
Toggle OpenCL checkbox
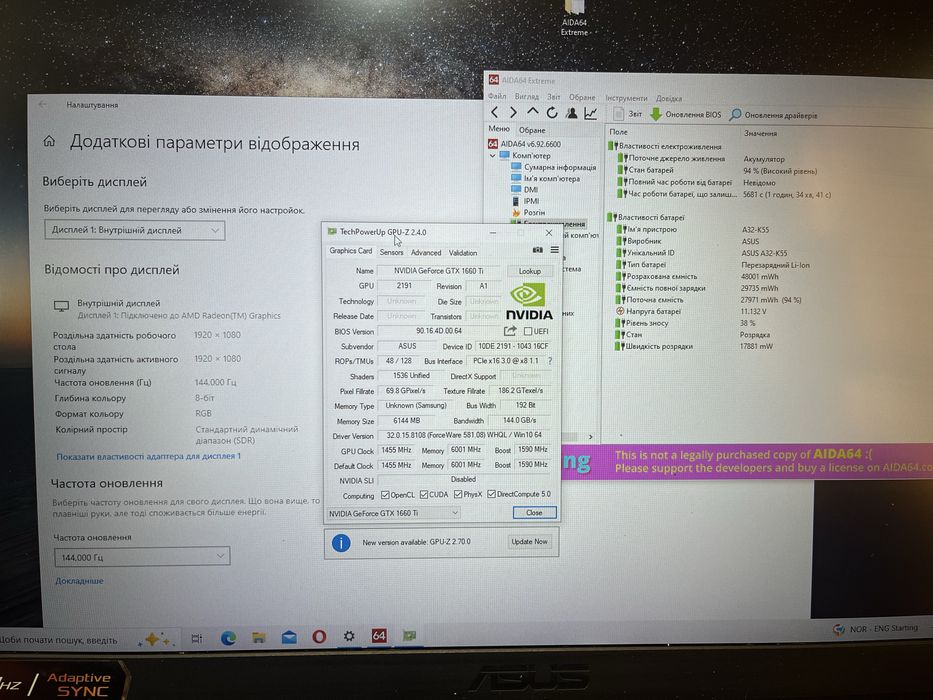385,495
